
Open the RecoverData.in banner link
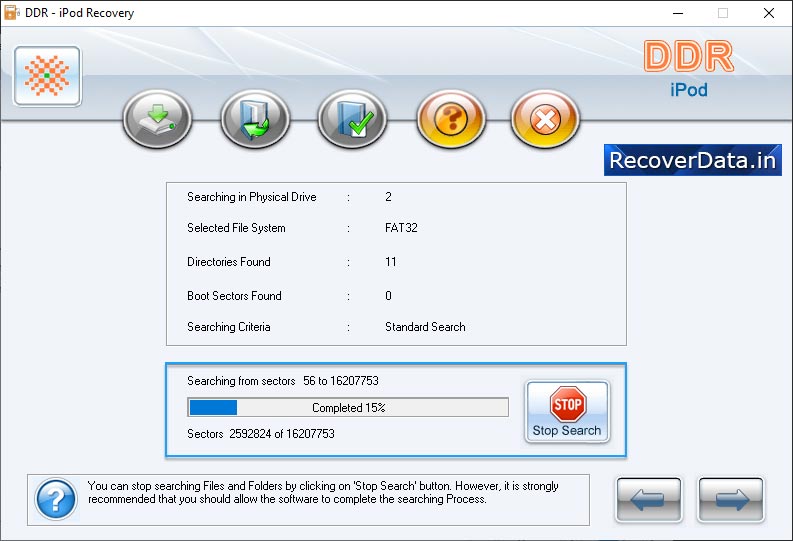(693, 160)
